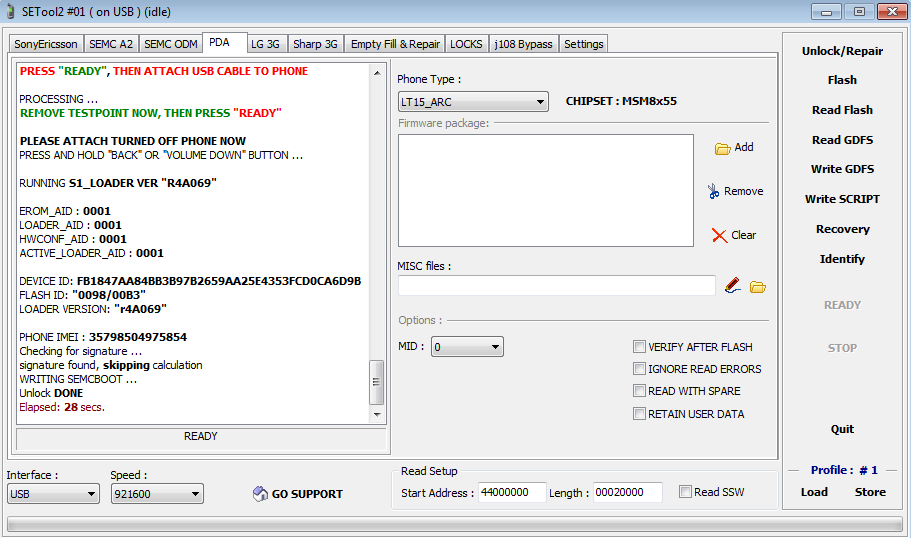
Task: Click the pencil edit icon beside MISC files
Action: tap(733, 285)
